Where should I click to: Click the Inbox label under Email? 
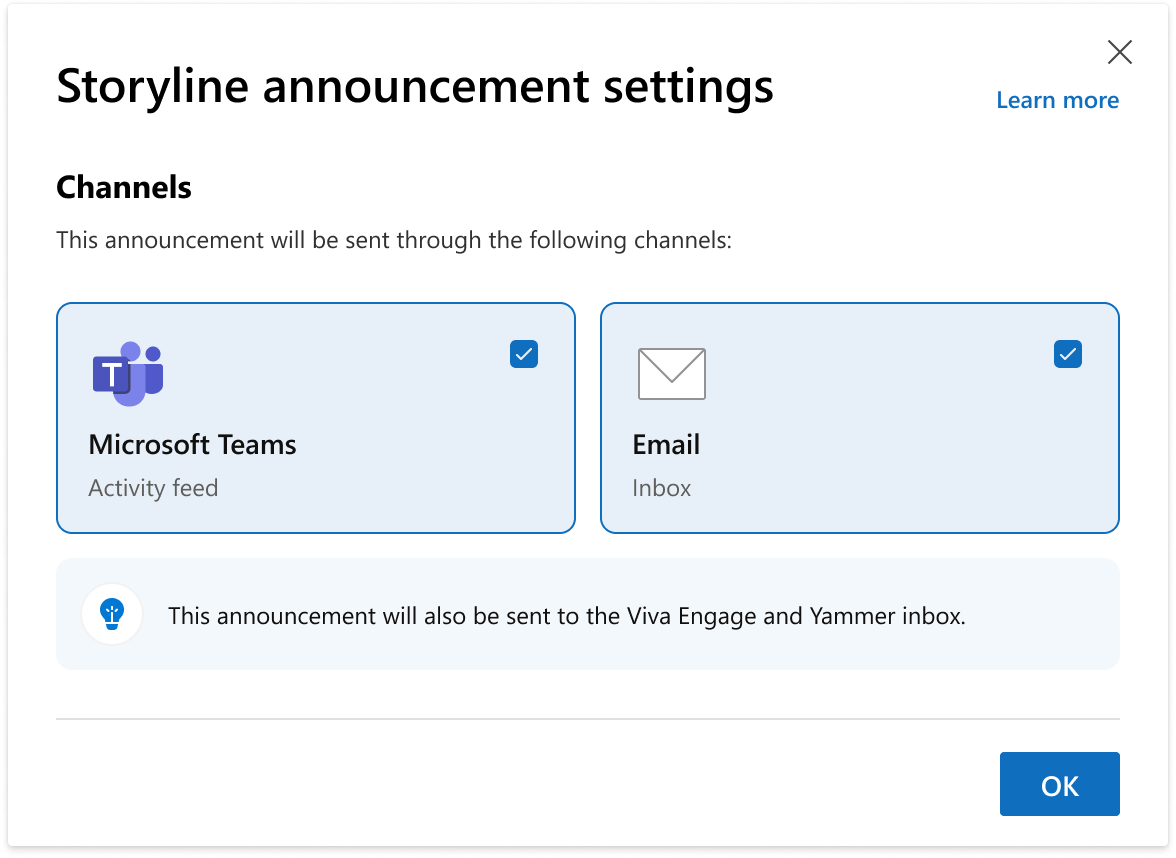pos(662,488)
